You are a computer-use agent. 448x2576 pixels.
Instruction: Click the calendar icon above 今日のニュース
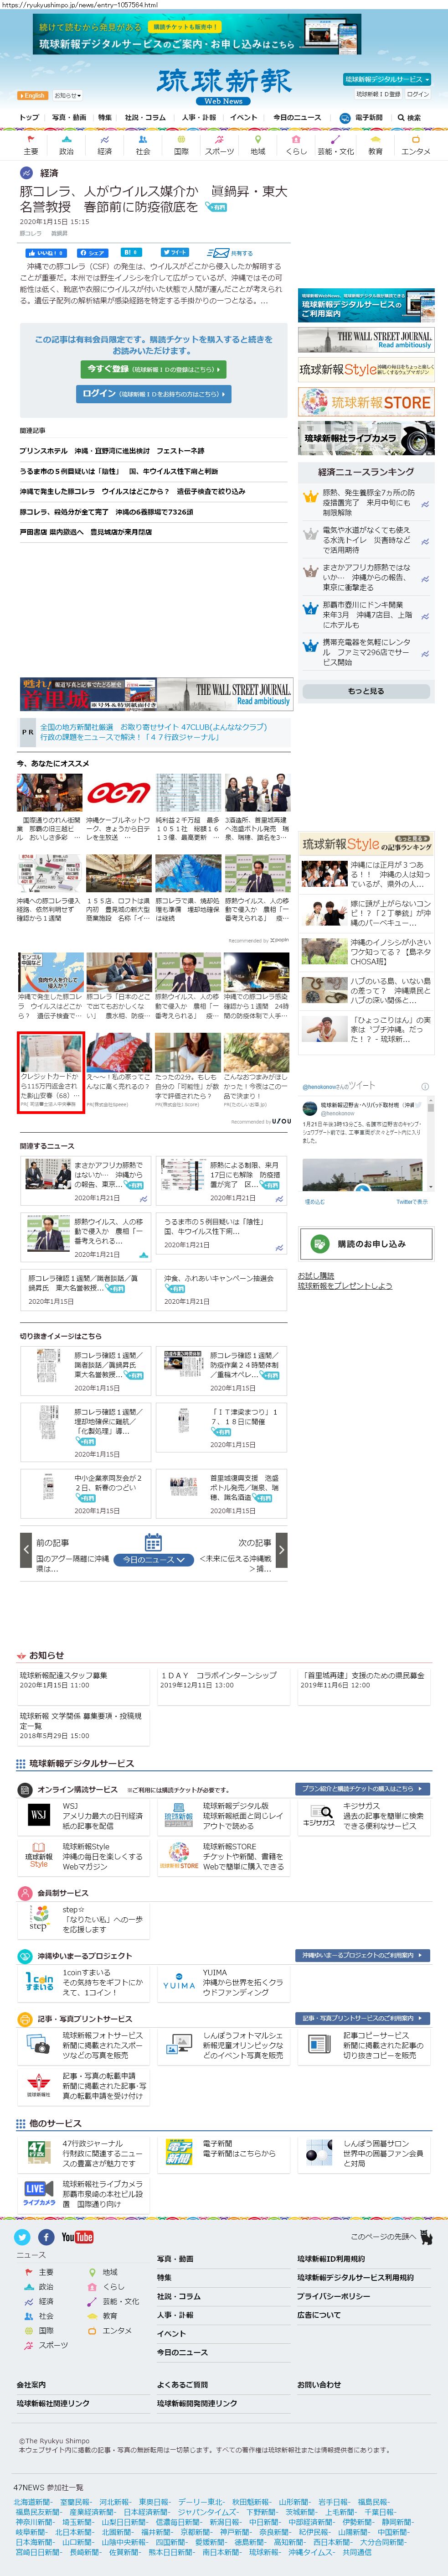(153, 1542)
